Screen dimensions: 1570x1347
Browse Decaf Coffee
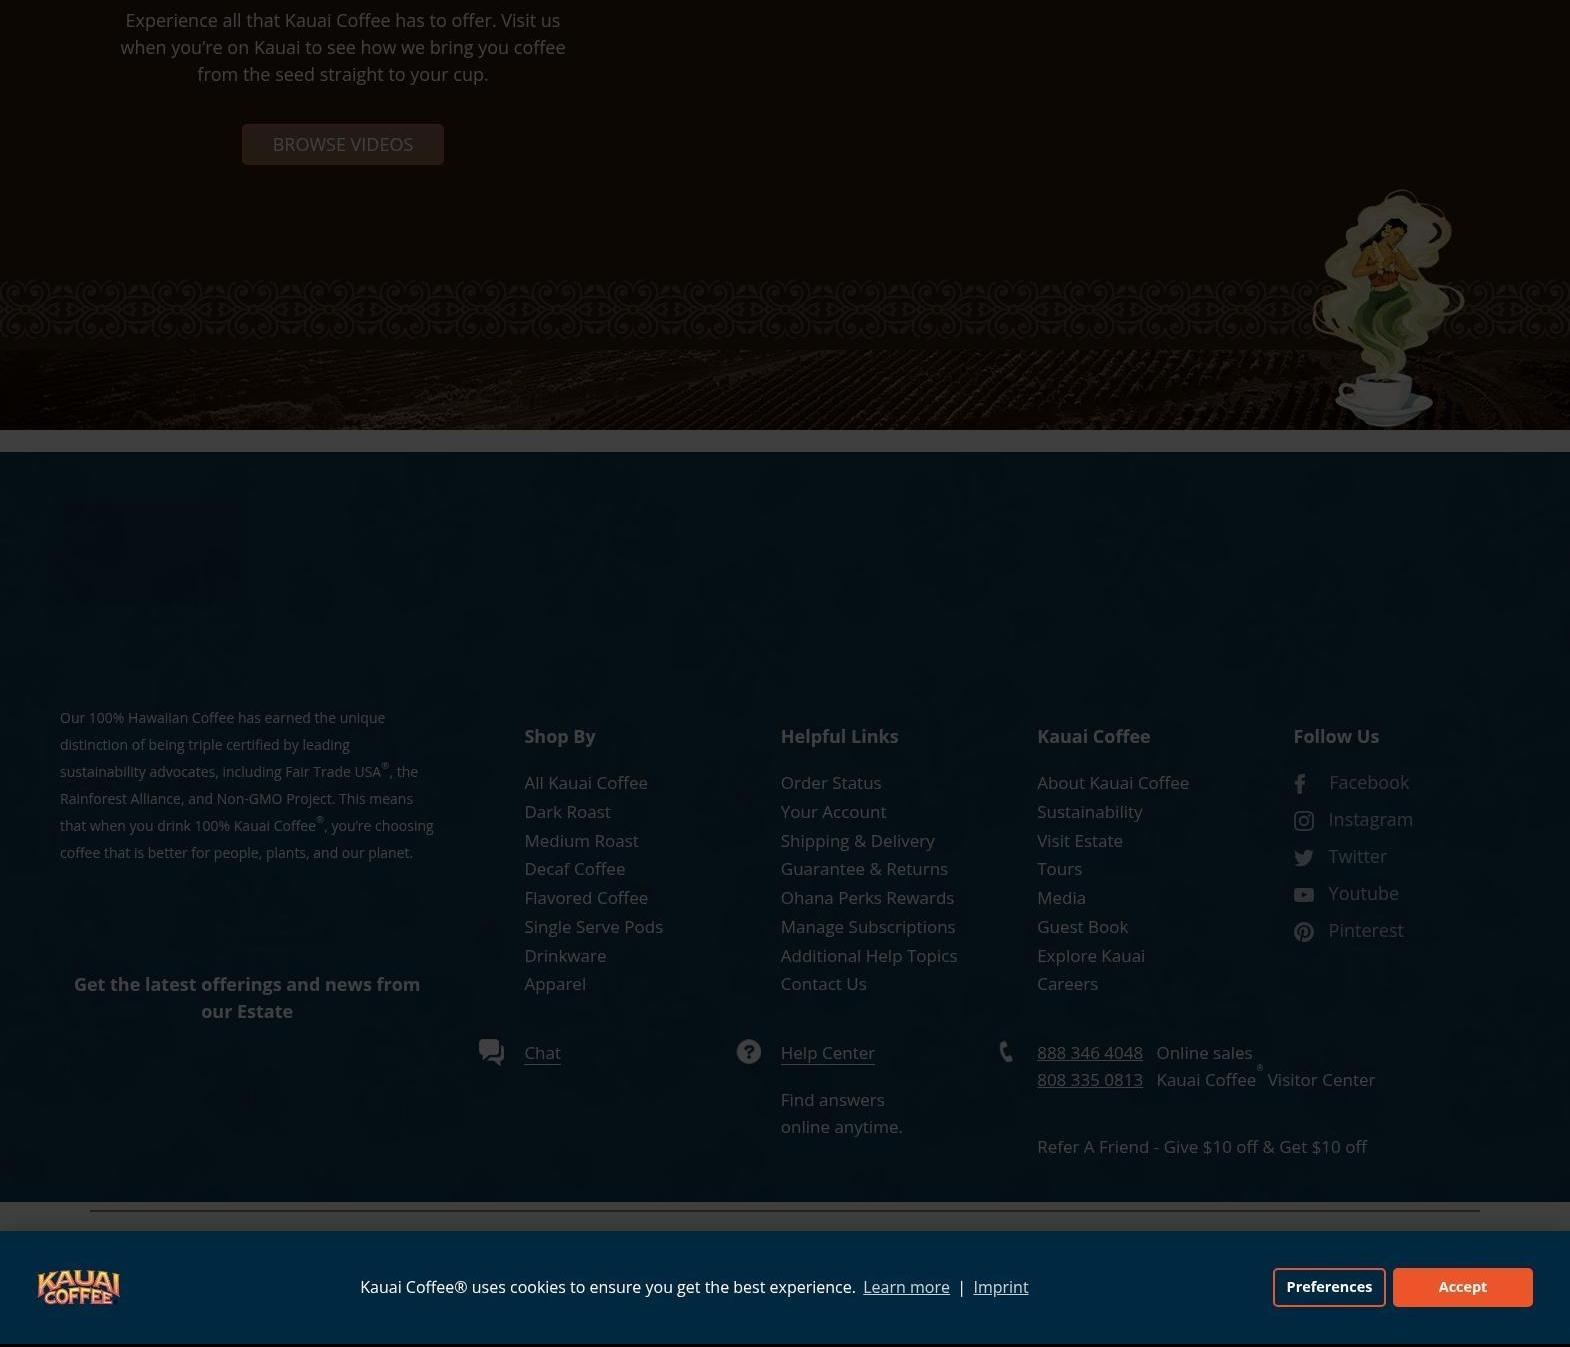[x=575, y=869]
